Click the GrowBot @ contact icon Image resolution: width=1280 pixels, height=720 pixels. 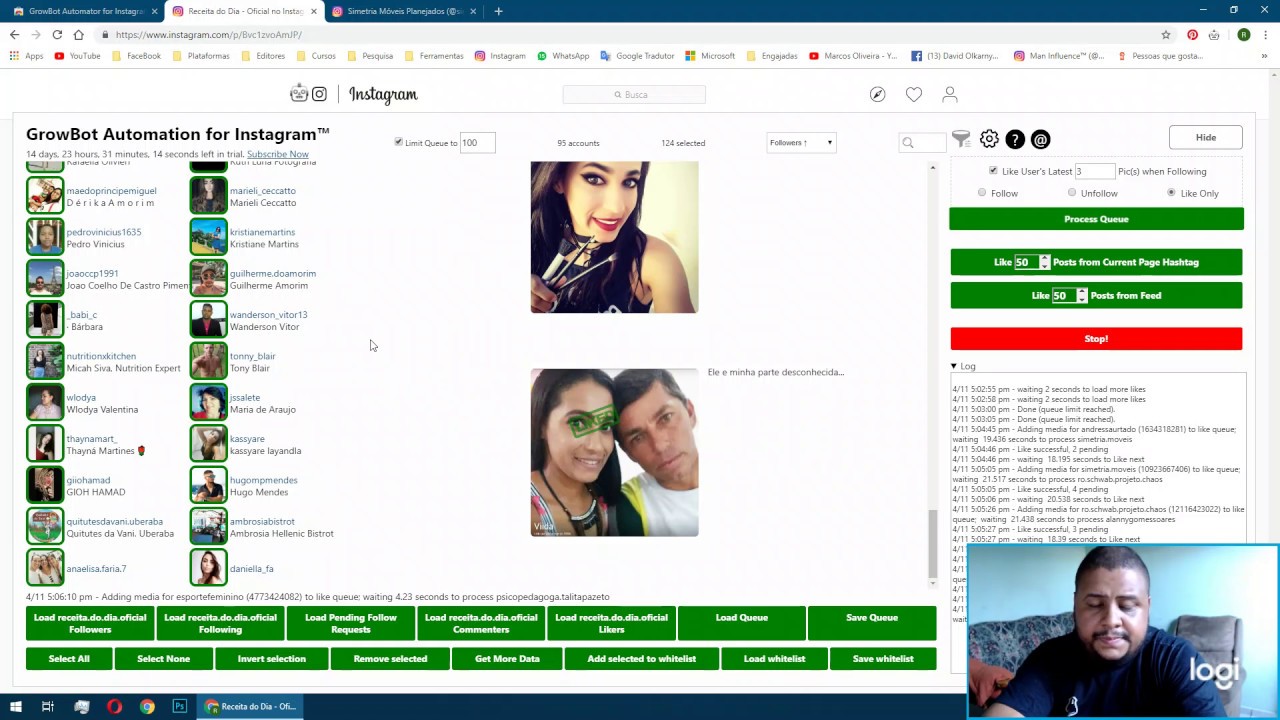(1041, 139)
